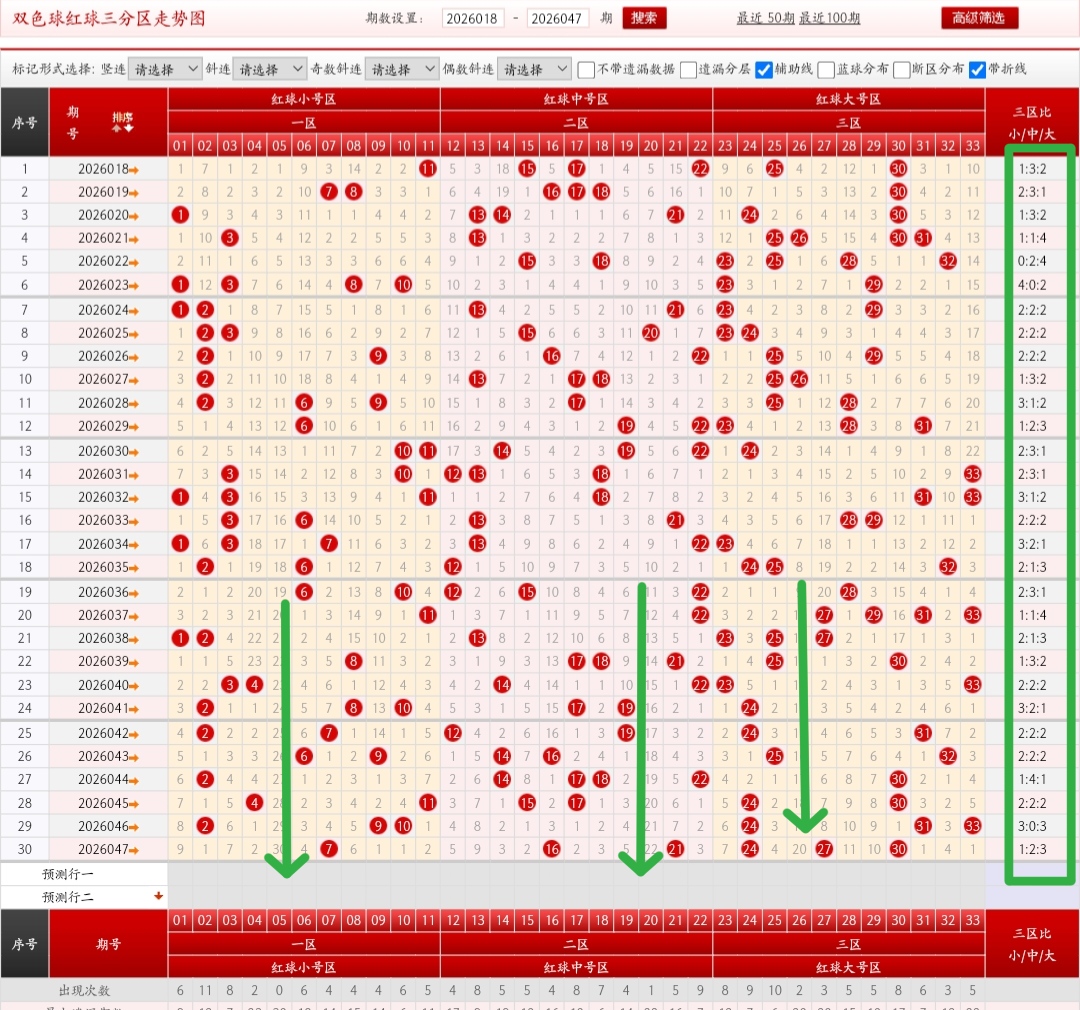The height and width of the screenshot is (1010, 1080).
Task: Click the red down arrow in 预测行二
Action: (158, 896)
